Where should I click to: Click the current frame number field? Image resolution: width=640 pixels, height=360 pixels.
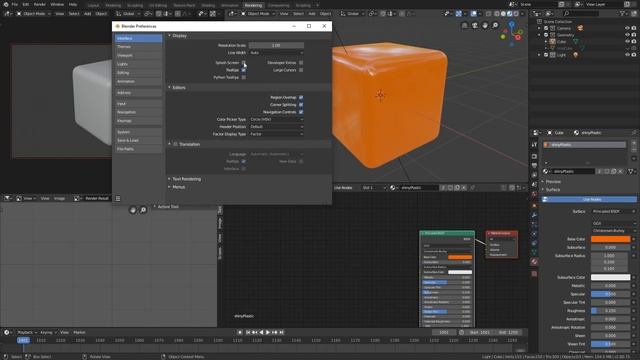coord(444,333)
